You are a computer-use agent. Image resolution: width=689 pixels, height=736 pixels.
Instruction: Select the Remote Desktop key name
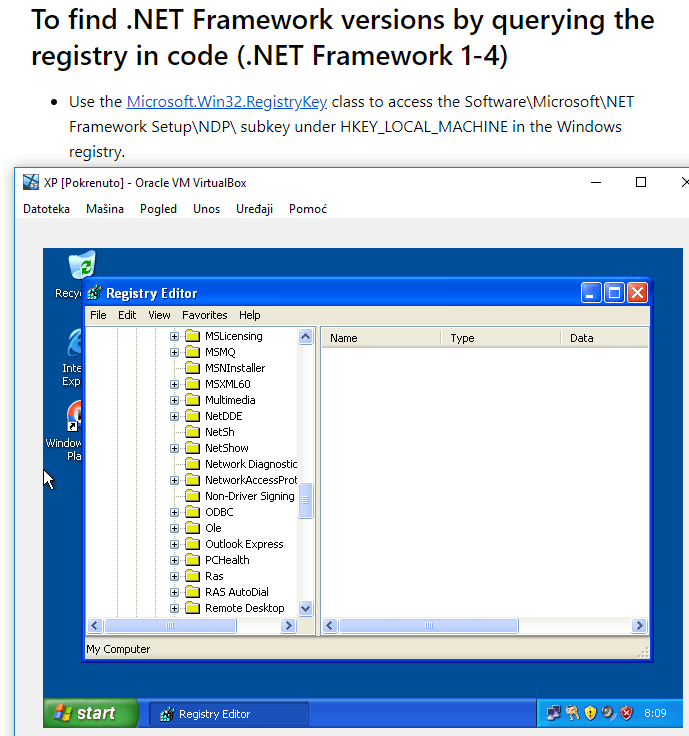tap(245, 608)
